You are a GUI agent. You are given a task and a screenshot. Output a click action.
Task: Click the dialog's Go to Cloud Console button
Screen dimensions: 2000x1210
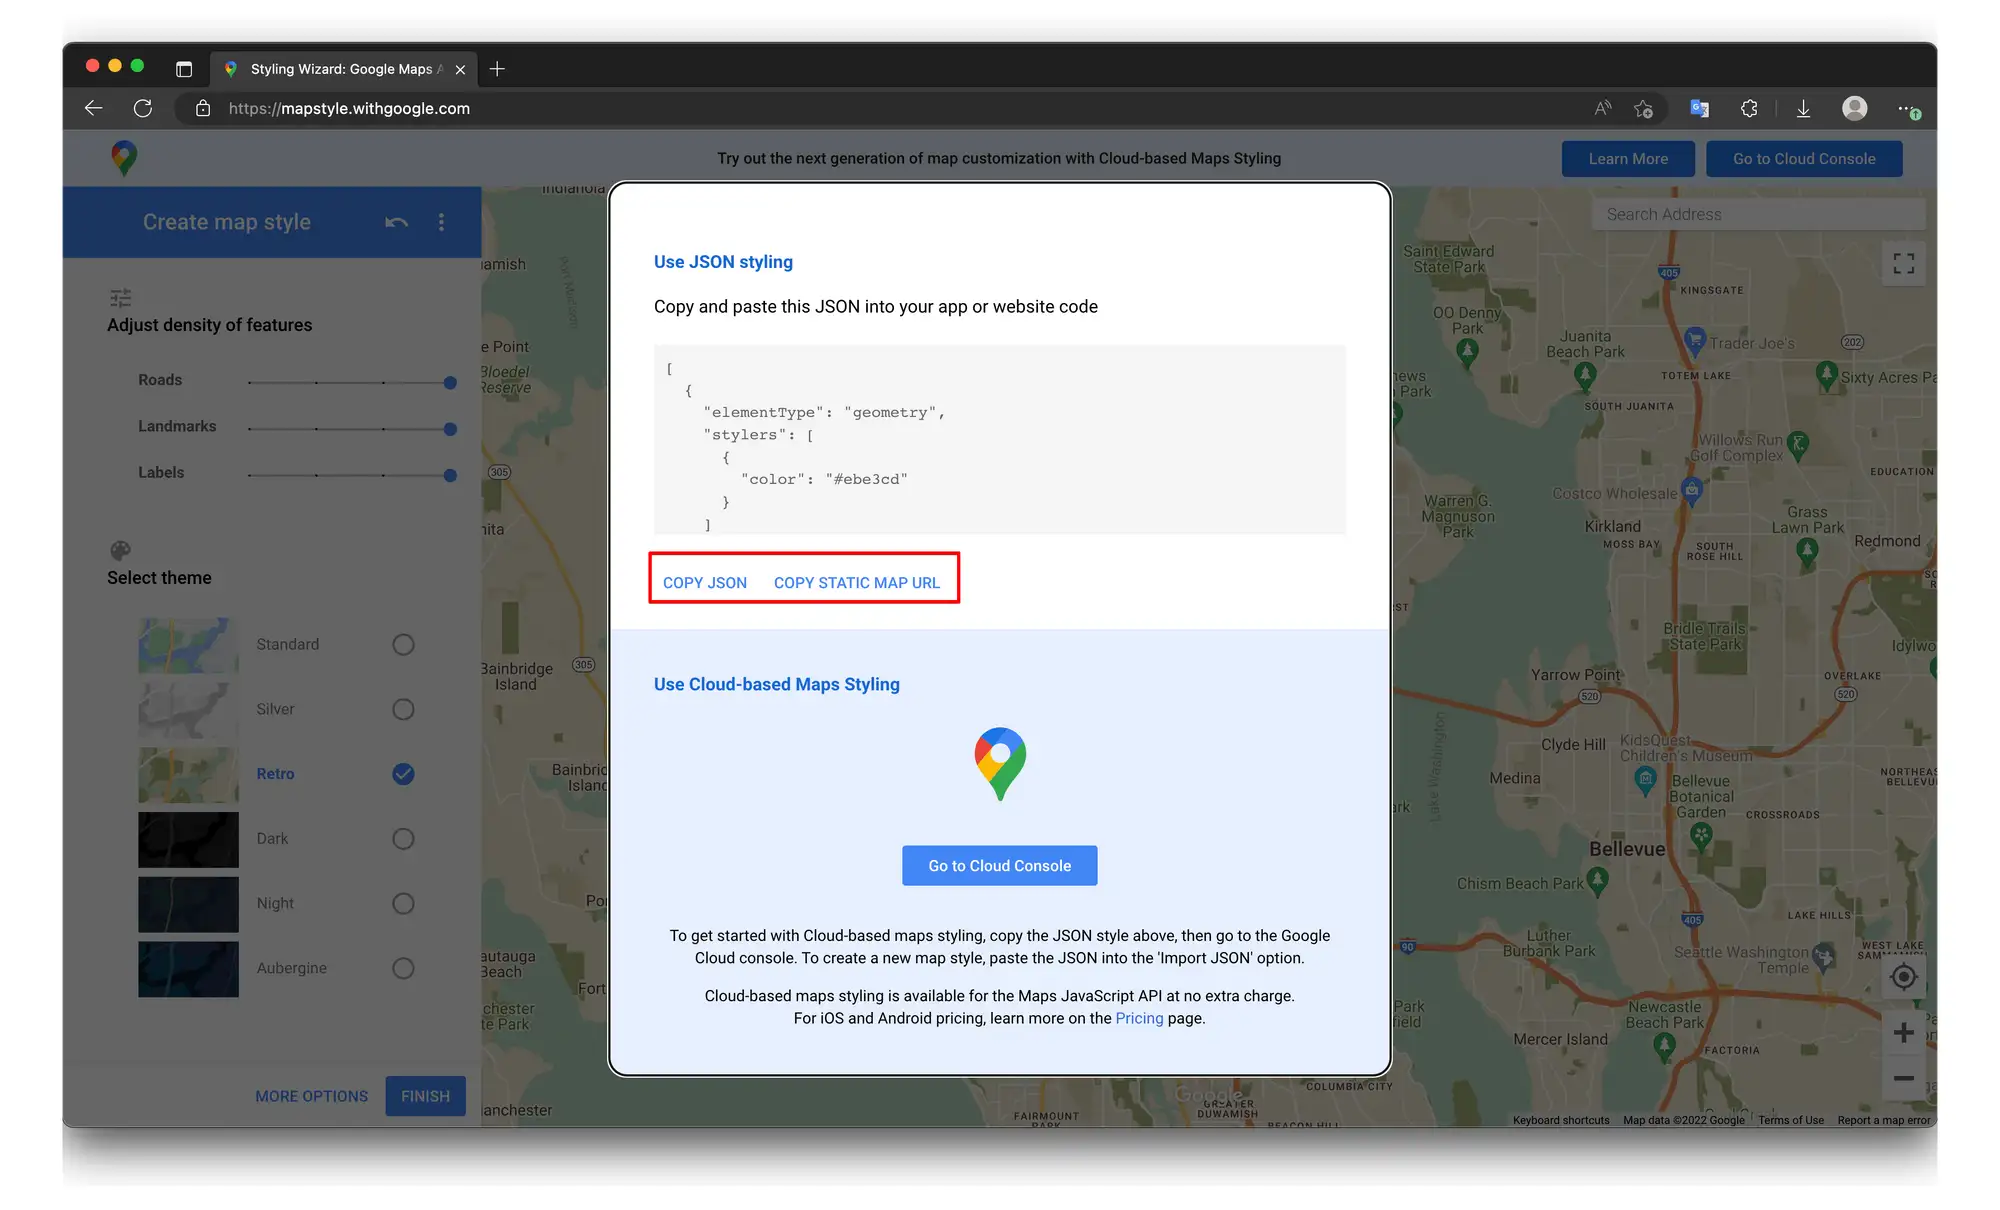coord(999,865)
